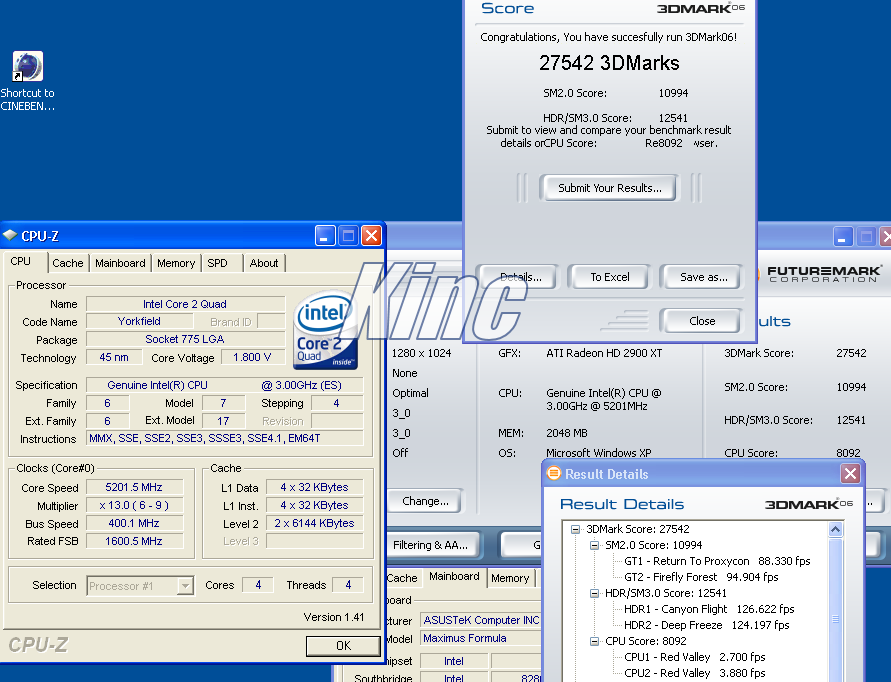Close the CPU-Z window with X
The image size is (891, 682).
point(371,236)
